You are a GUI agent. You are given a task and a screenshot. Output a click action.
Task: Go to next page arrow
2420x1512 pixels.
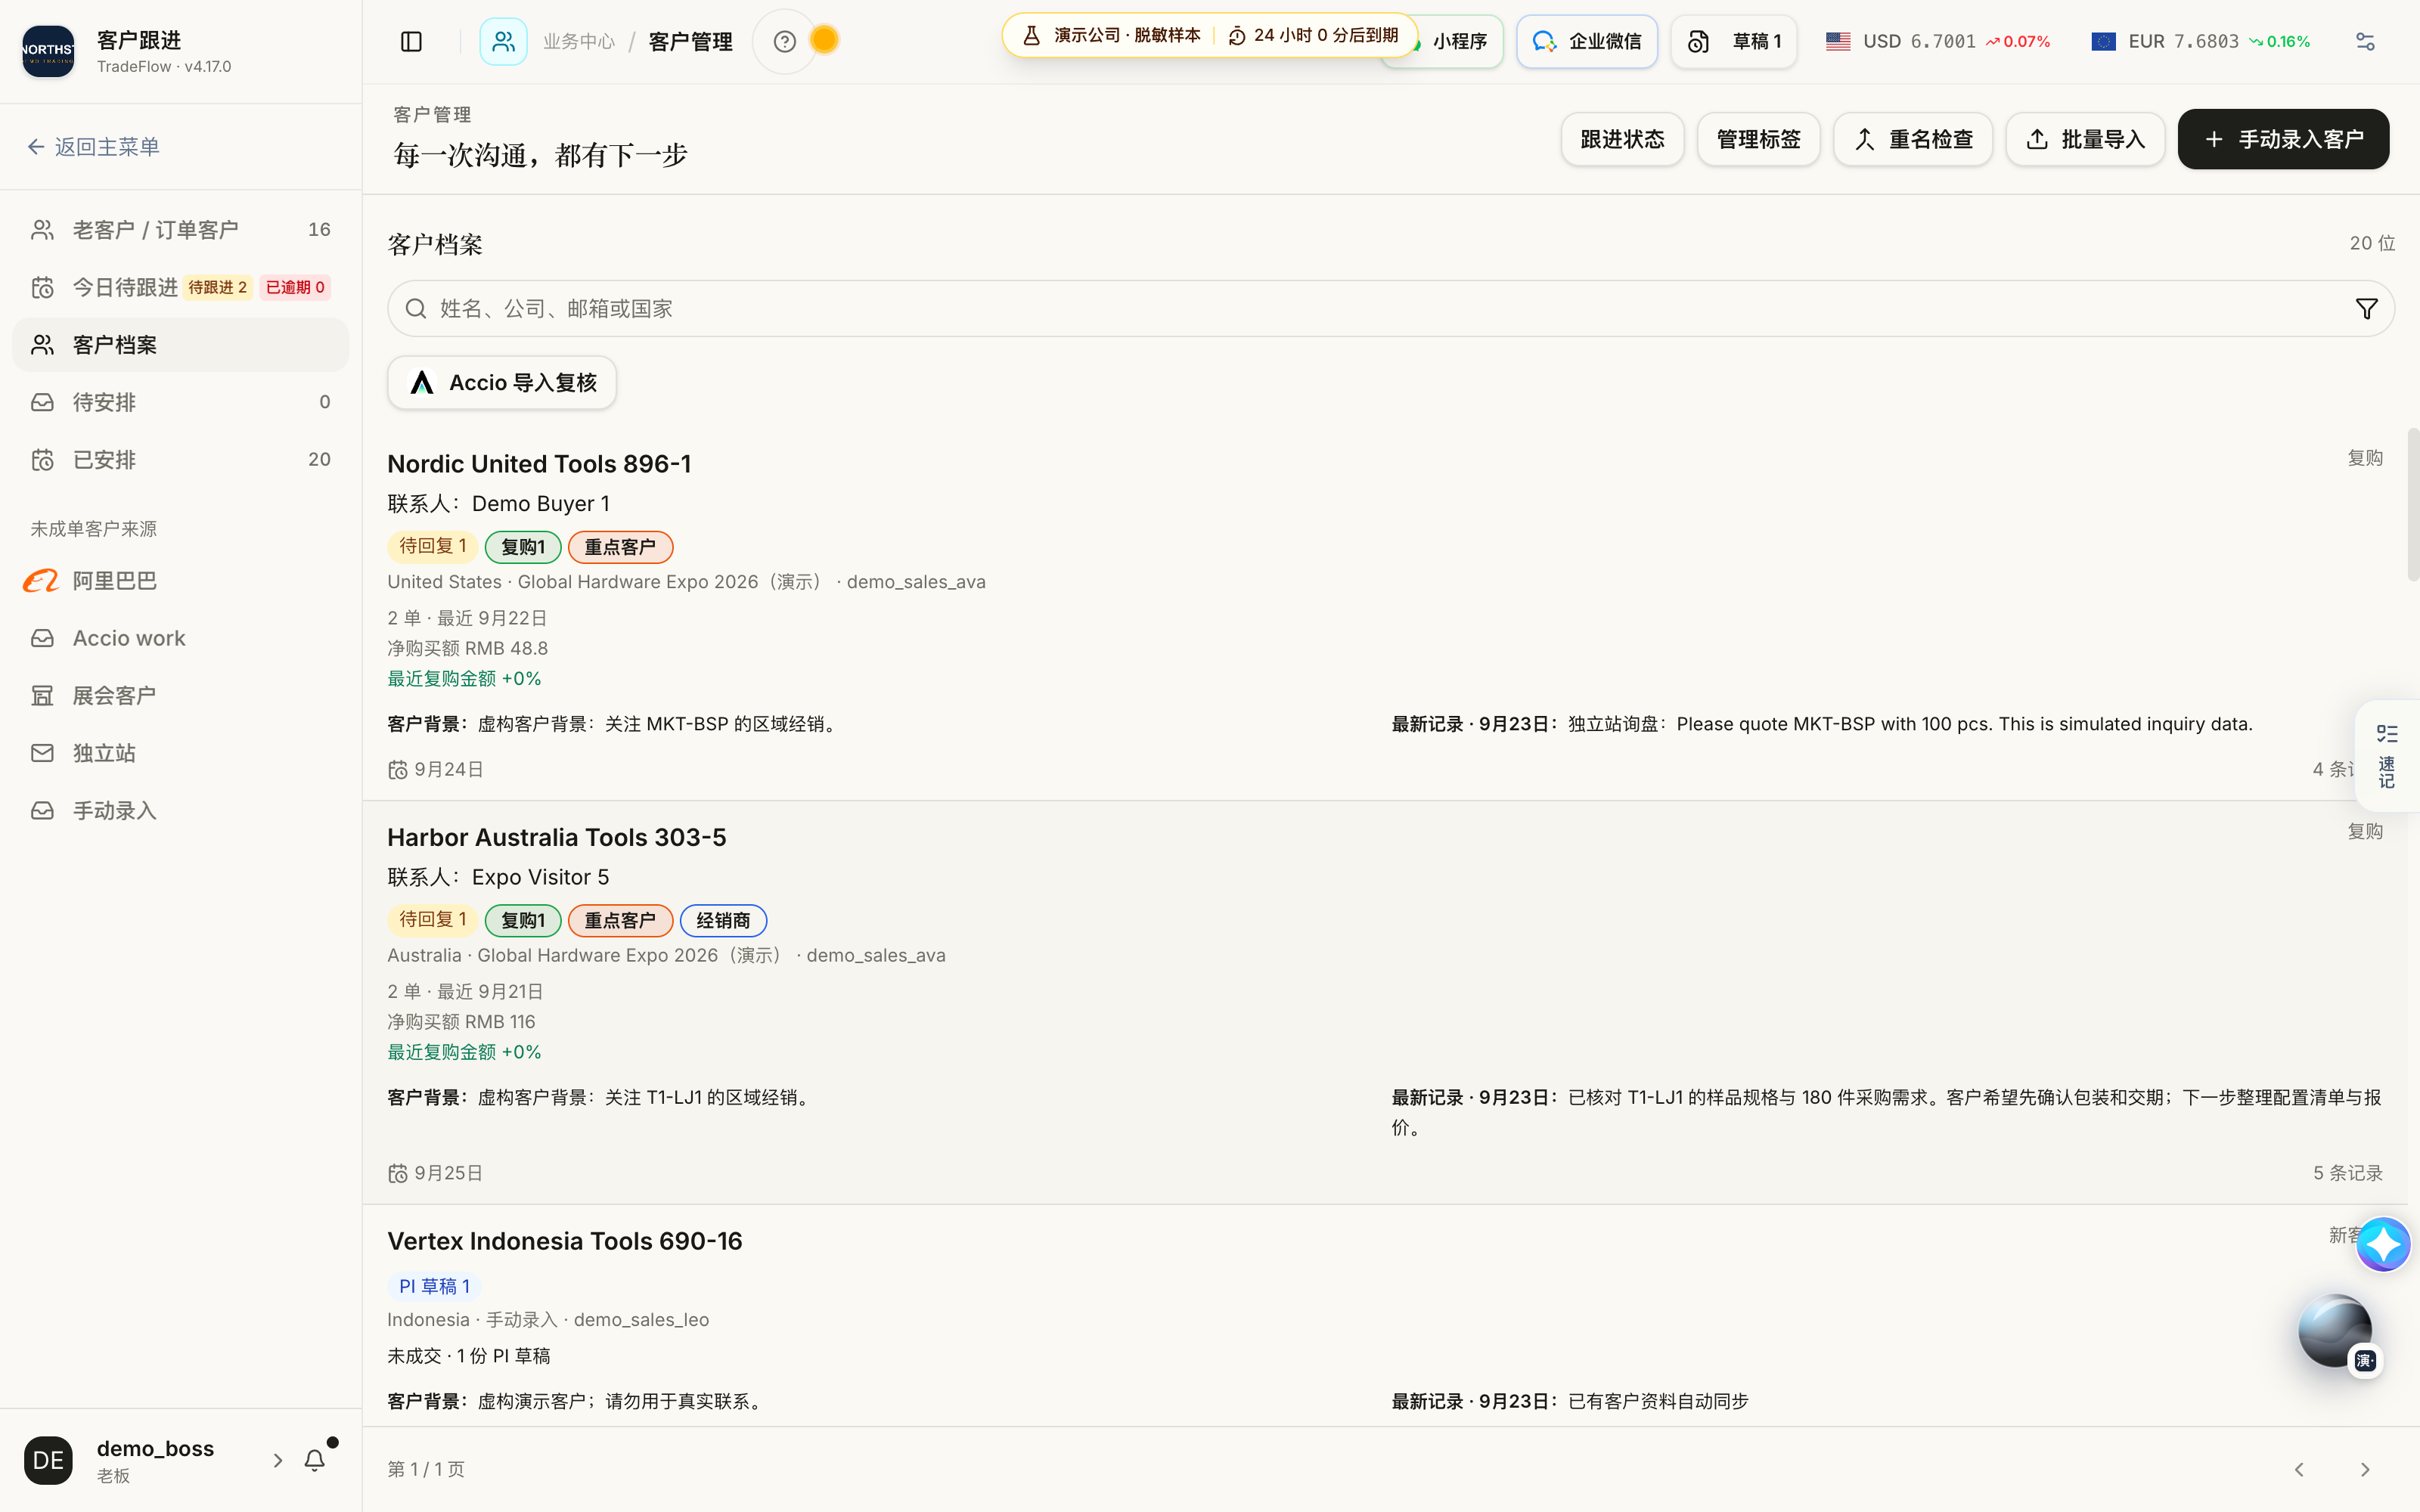[2365, 1469]
